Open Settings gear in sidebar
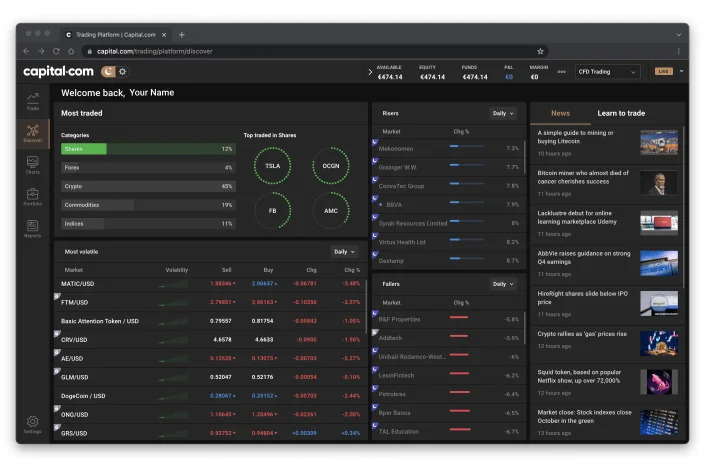The image size is (705, 475). tap(33, 424)
